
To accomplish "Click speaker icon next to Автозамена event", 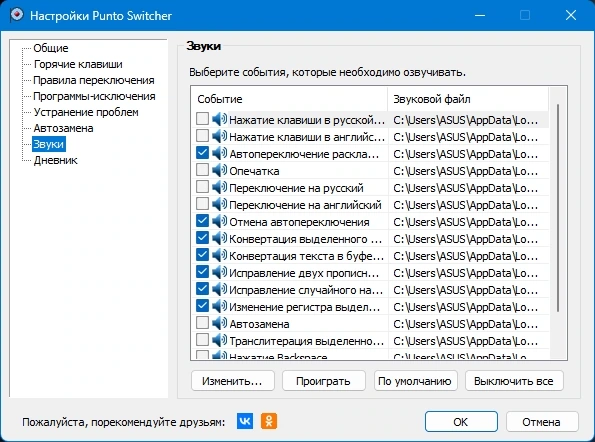I will (219, 323).
